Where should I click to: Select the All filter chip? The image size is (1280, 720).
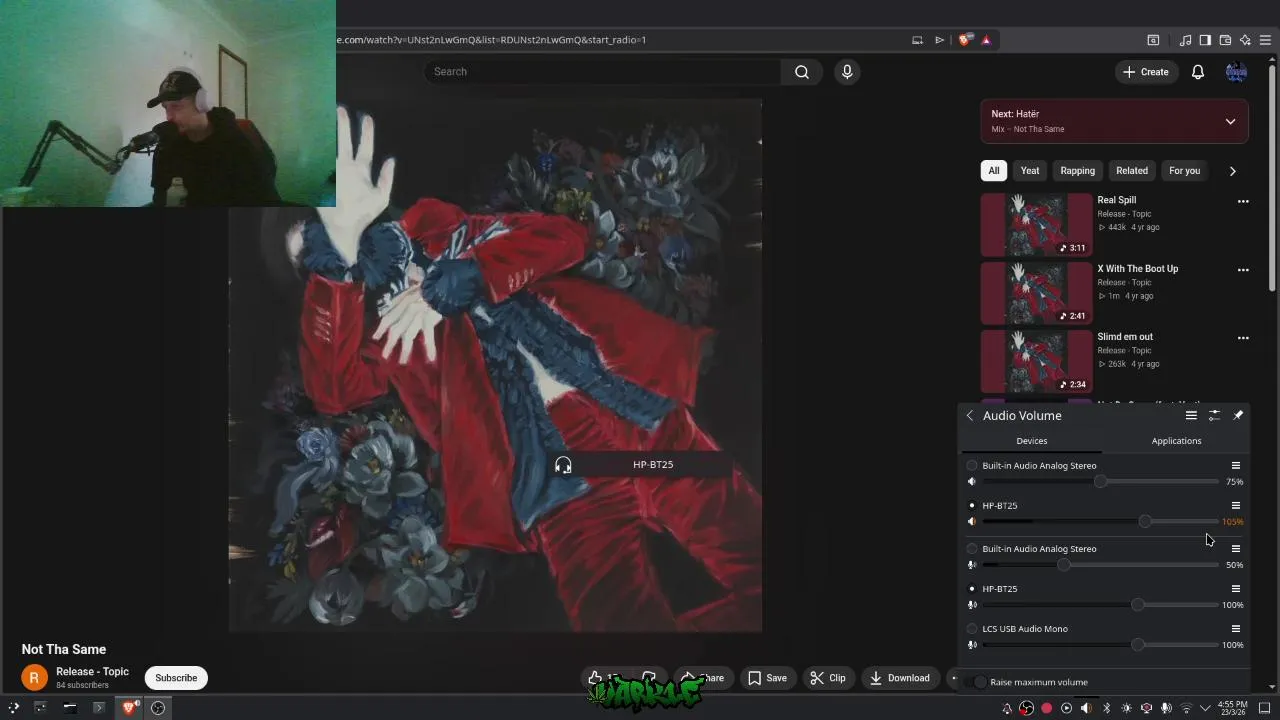pos(993,171)
